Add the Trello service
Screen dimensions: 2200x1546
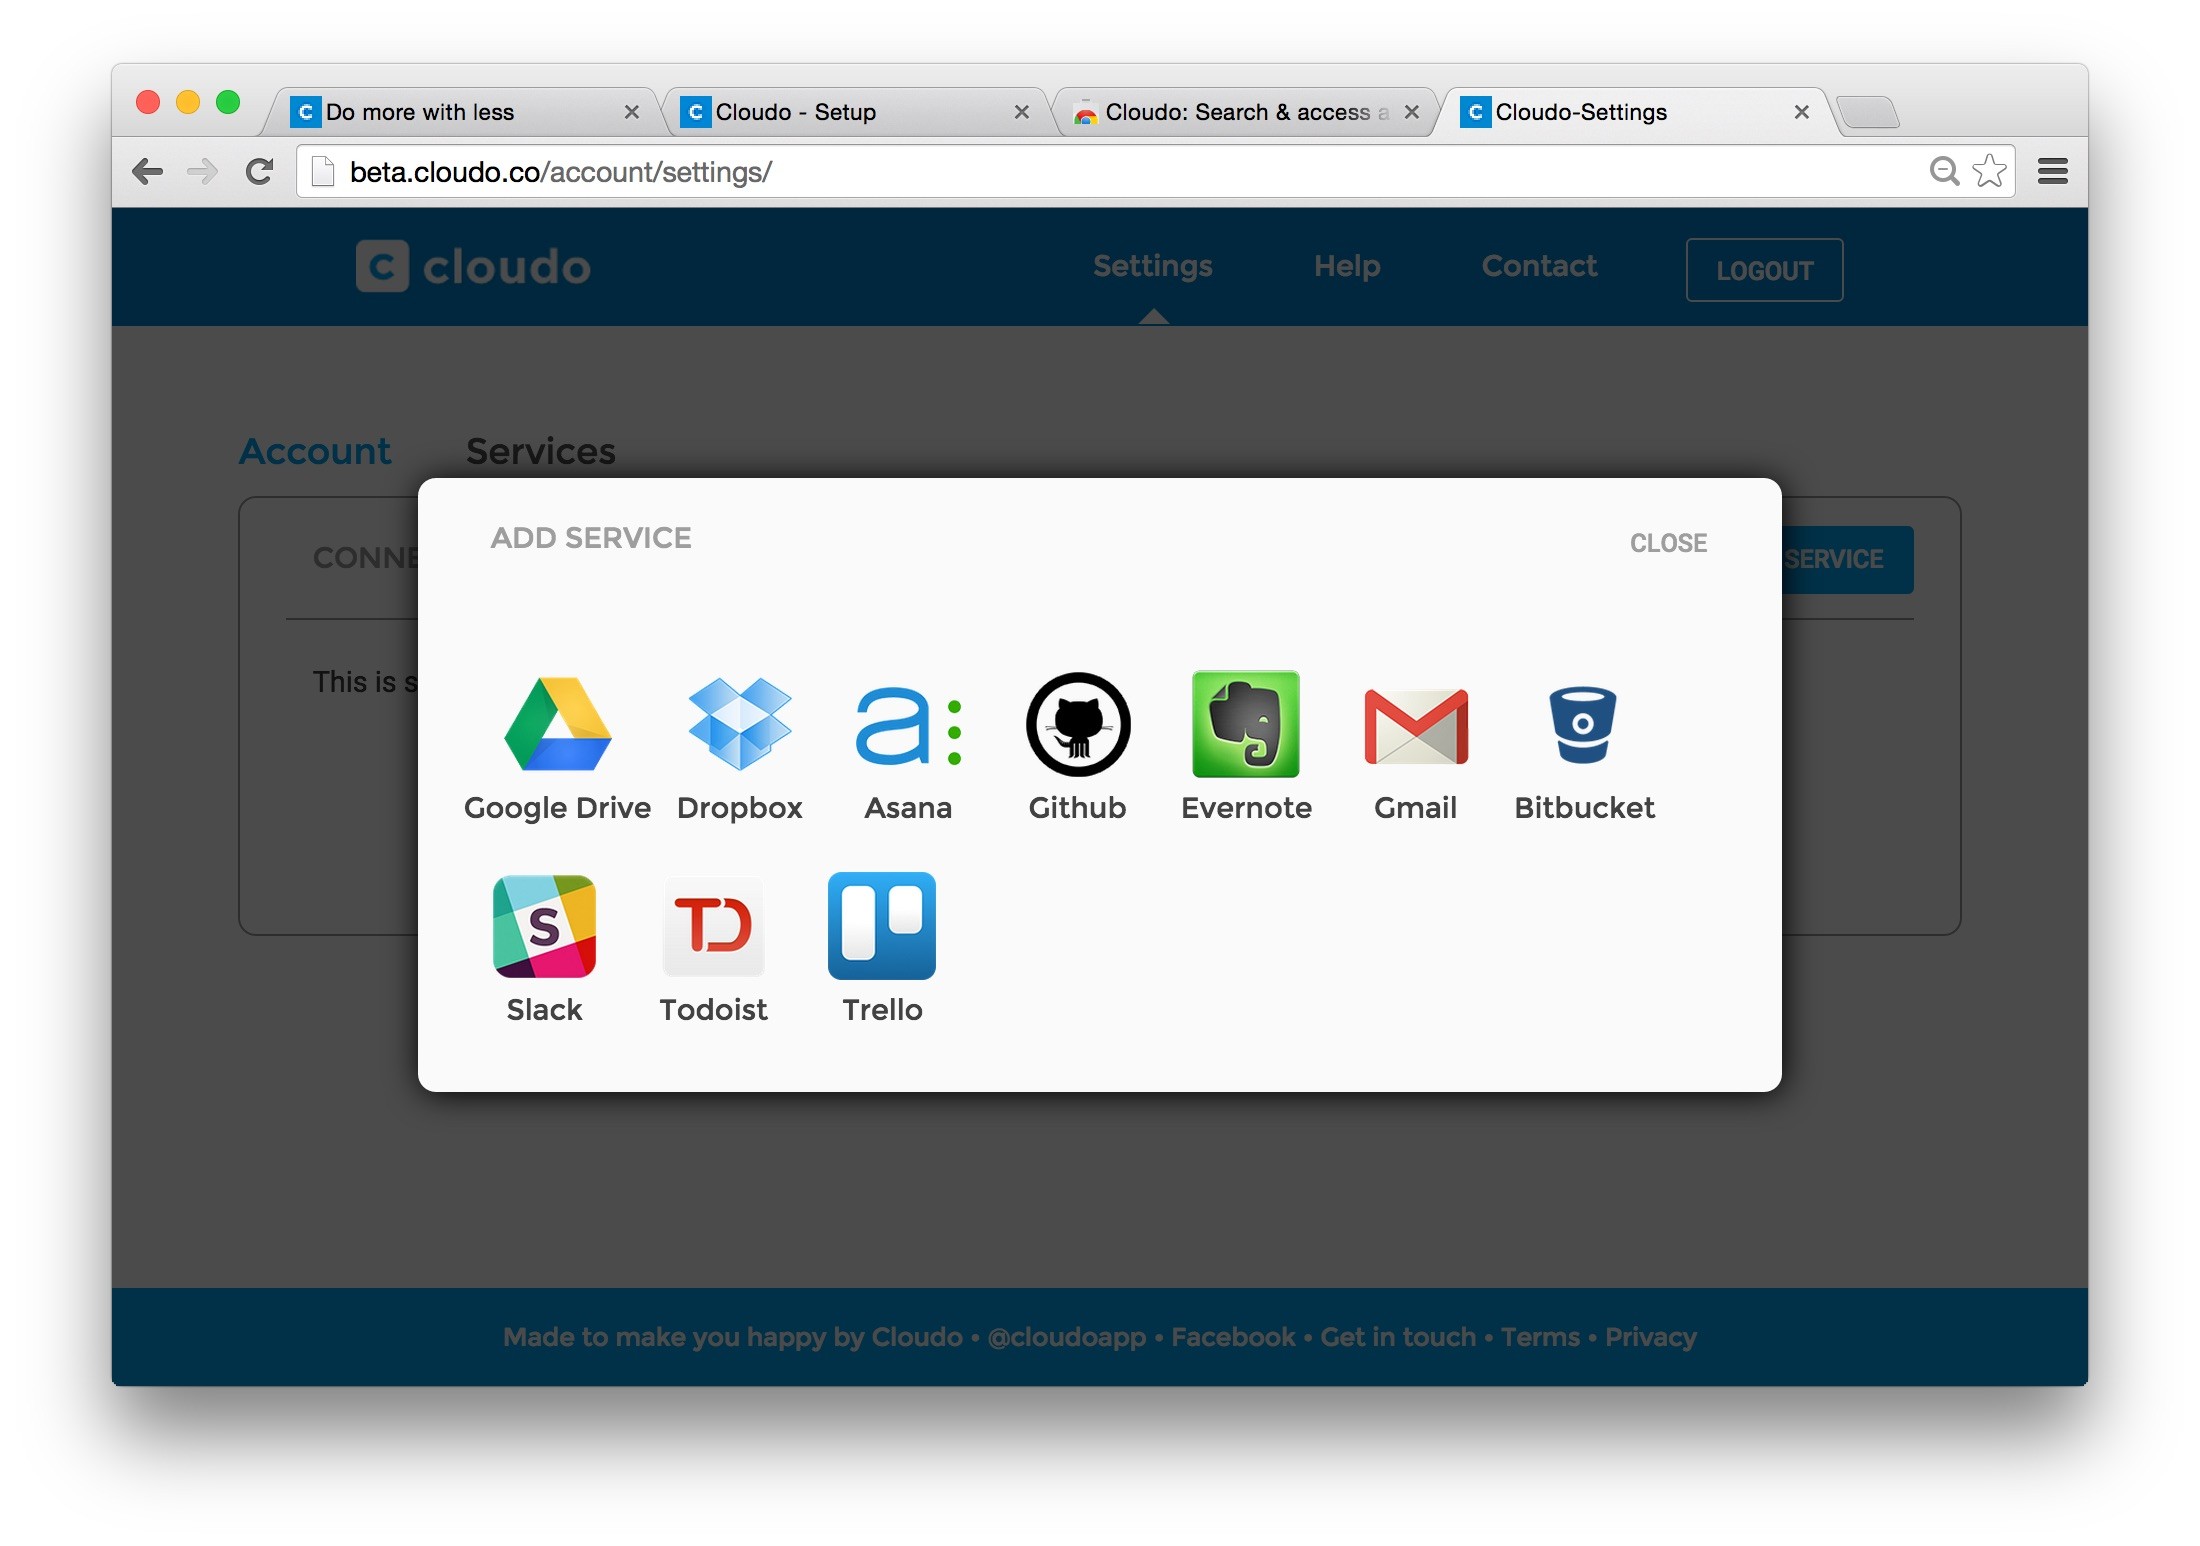[882, 926]
